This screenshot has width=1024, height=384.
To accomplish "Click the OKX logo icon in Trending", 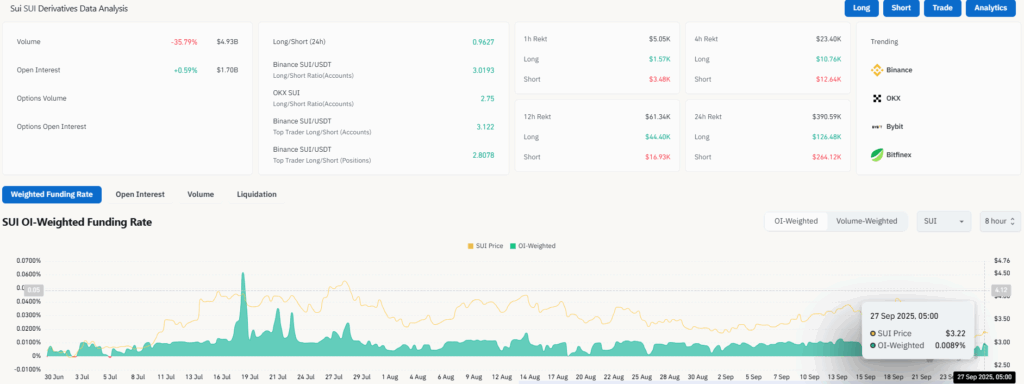I will (877, 99).
